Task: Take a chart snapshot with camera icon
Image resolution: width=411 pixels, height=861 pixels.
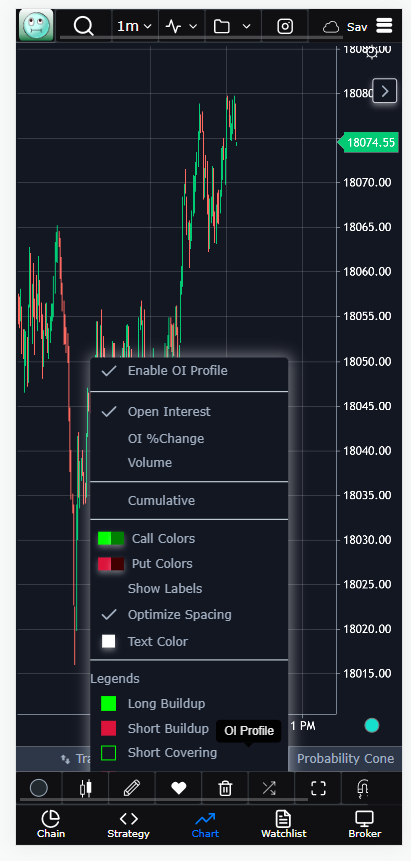Action: click(285, 26)
